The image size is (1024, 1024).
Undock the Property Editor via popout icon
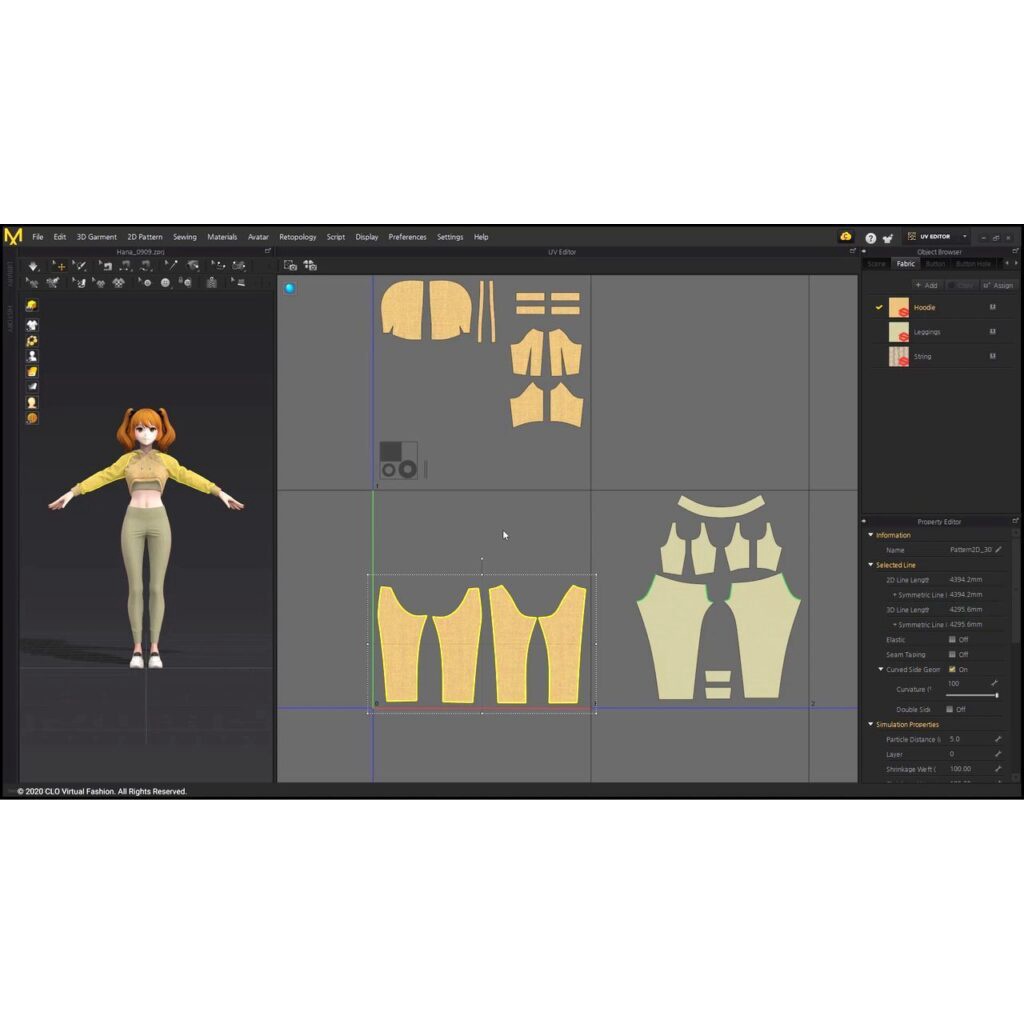click(1016, 521)
